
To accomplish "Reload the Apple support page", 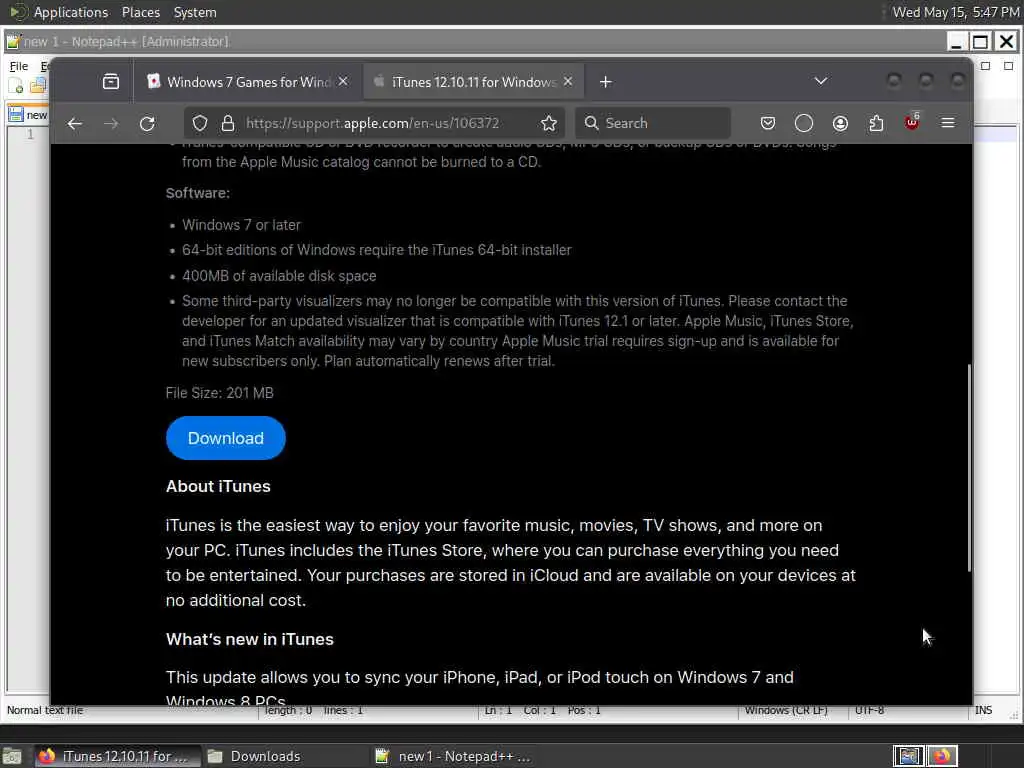I will tap(148, 123).
